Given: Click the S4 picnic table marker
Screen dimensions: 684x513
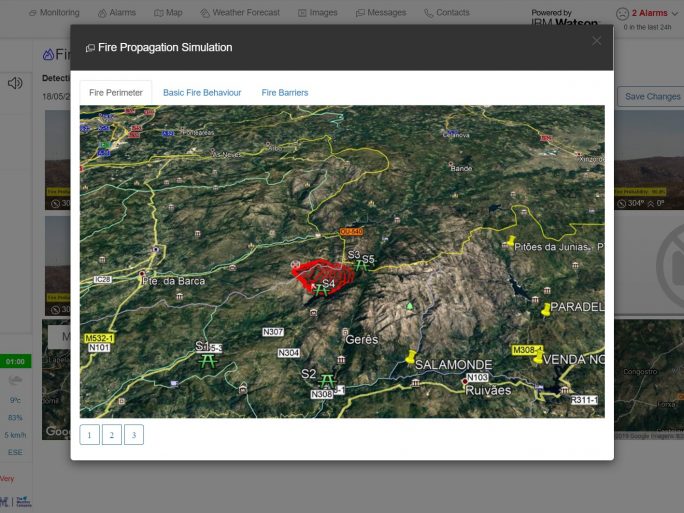Looking at the screenshot, I should (x=321, y=290).
